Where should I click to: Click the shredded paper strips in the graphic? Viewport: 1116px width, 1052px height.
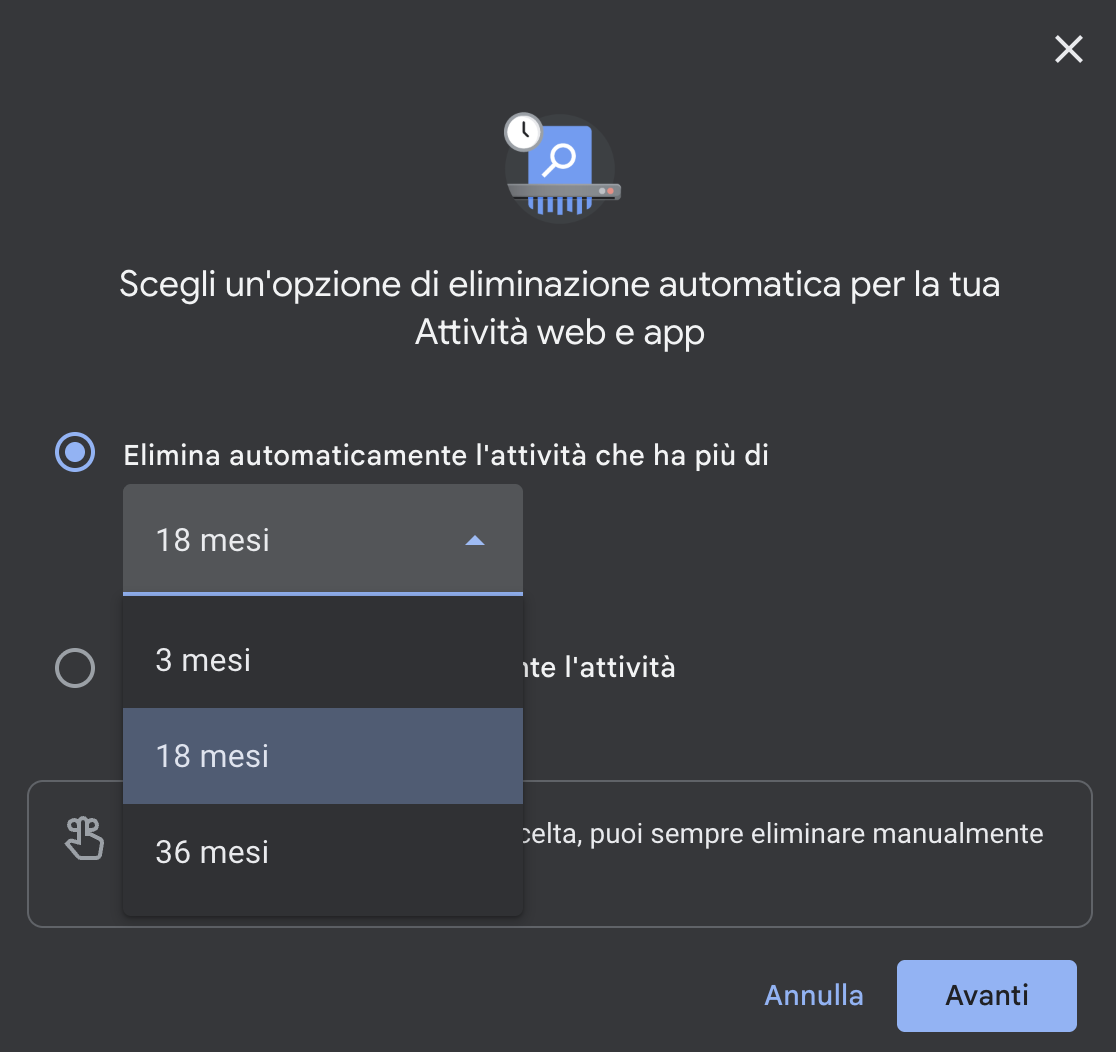pos(558,205)
